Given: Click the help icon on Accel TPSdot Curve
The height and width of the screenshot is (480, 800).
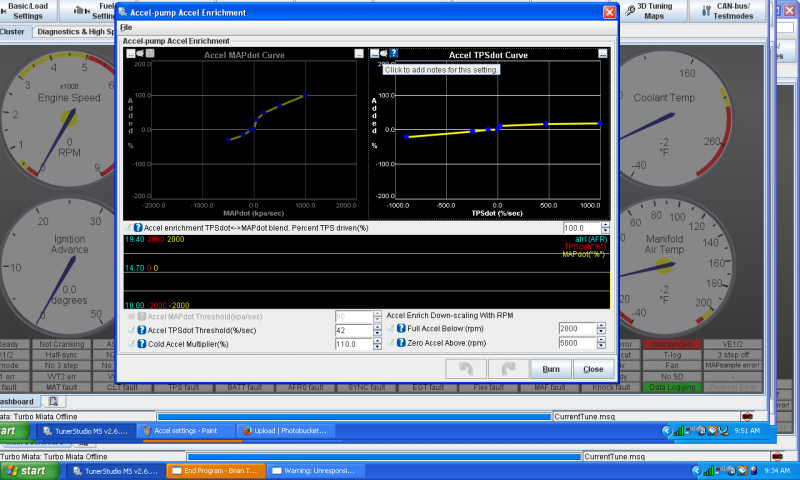Looking at the screenshot, I should tap(394, 54).
